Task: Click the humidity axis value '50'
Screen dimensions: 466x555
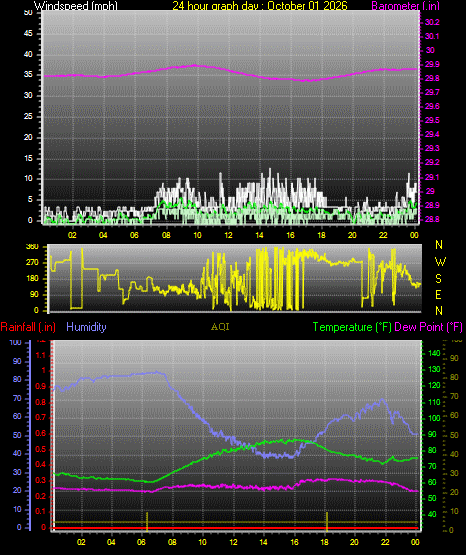Action: pos(17,435)
